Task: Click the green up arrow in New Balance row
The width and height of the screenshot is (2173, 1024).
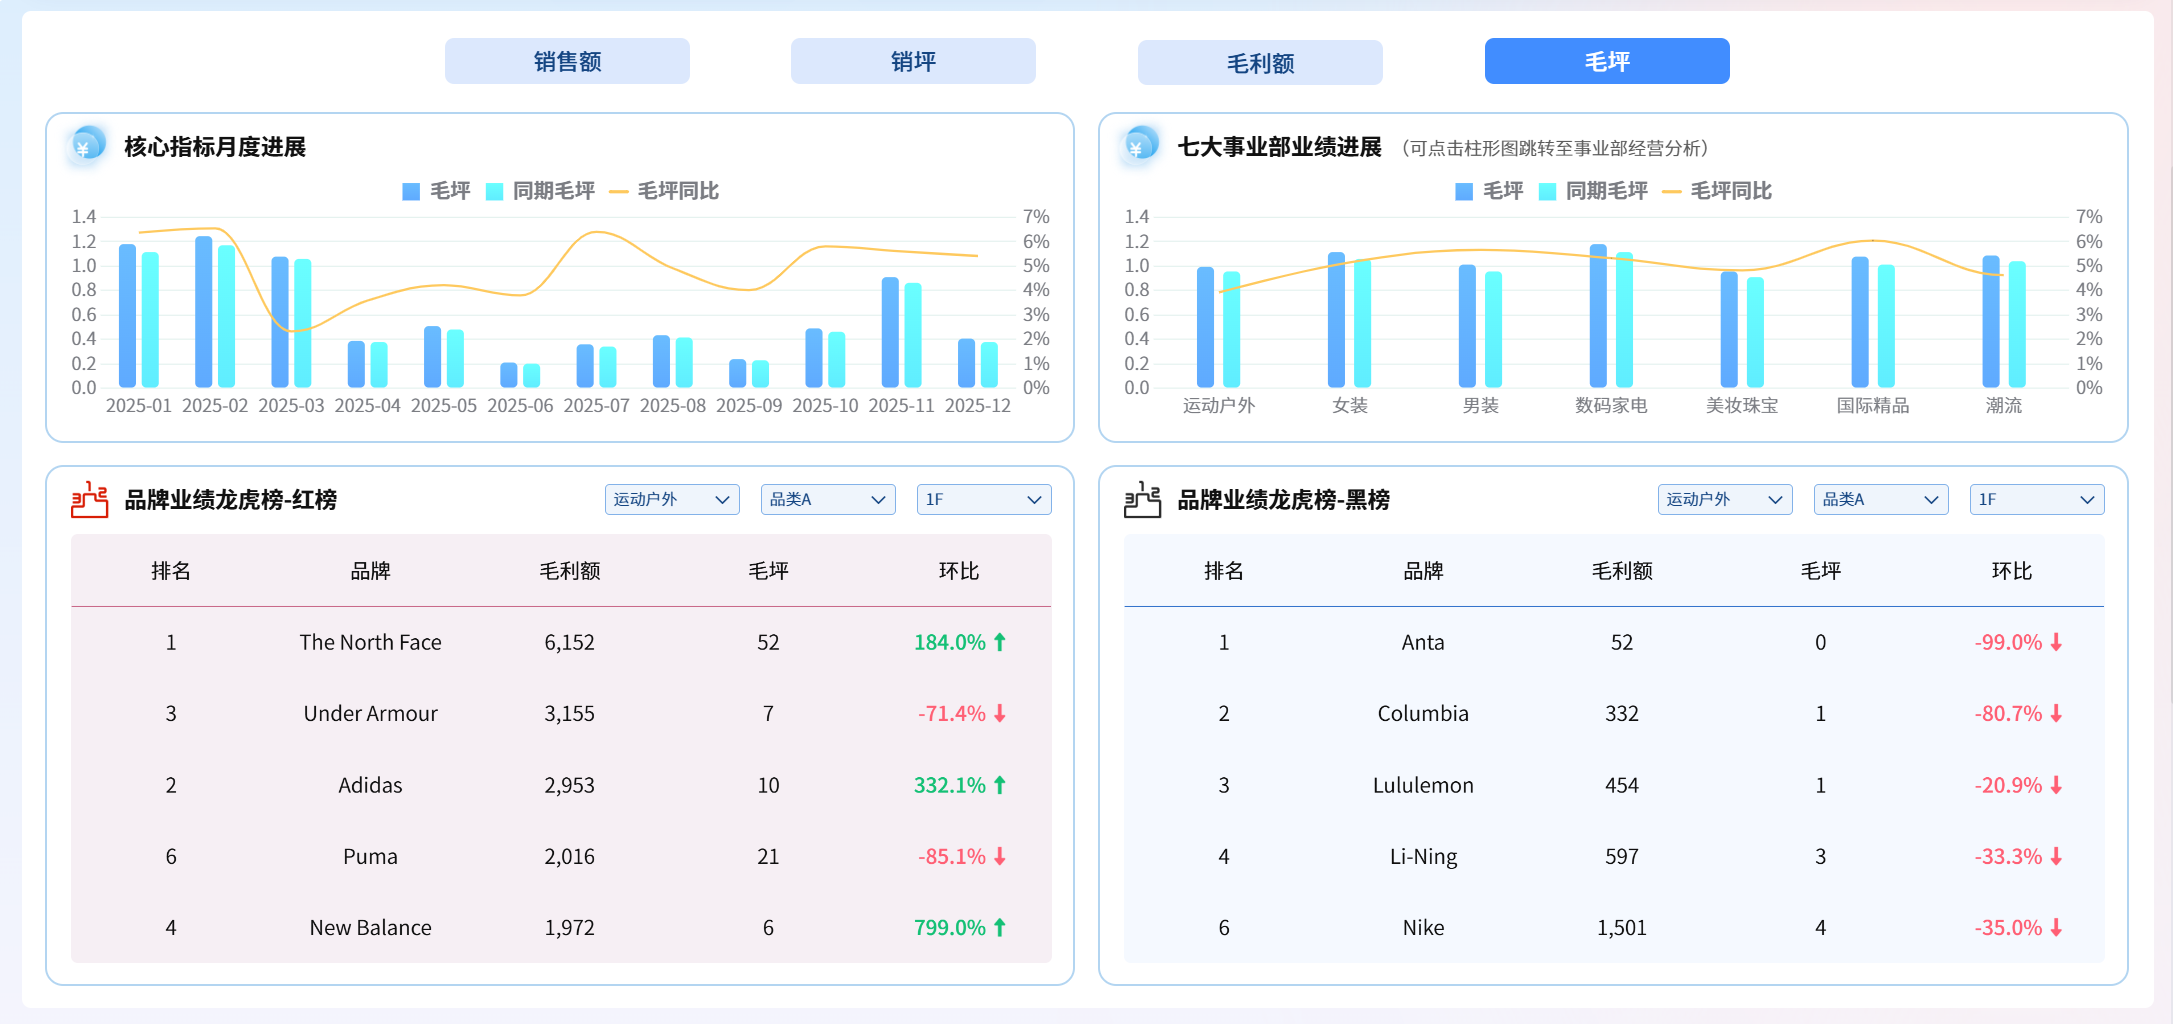Action: coord(999,927)
